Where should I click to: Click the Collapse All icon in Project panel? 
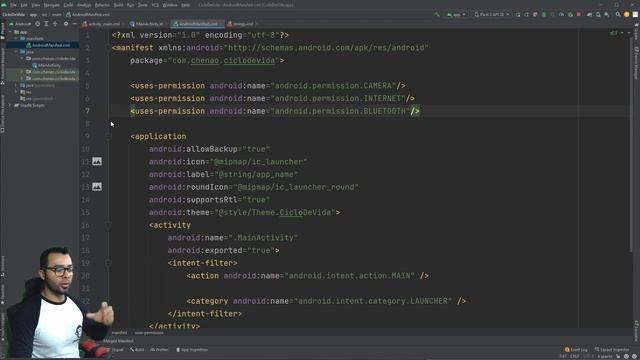tap(55, 24)
